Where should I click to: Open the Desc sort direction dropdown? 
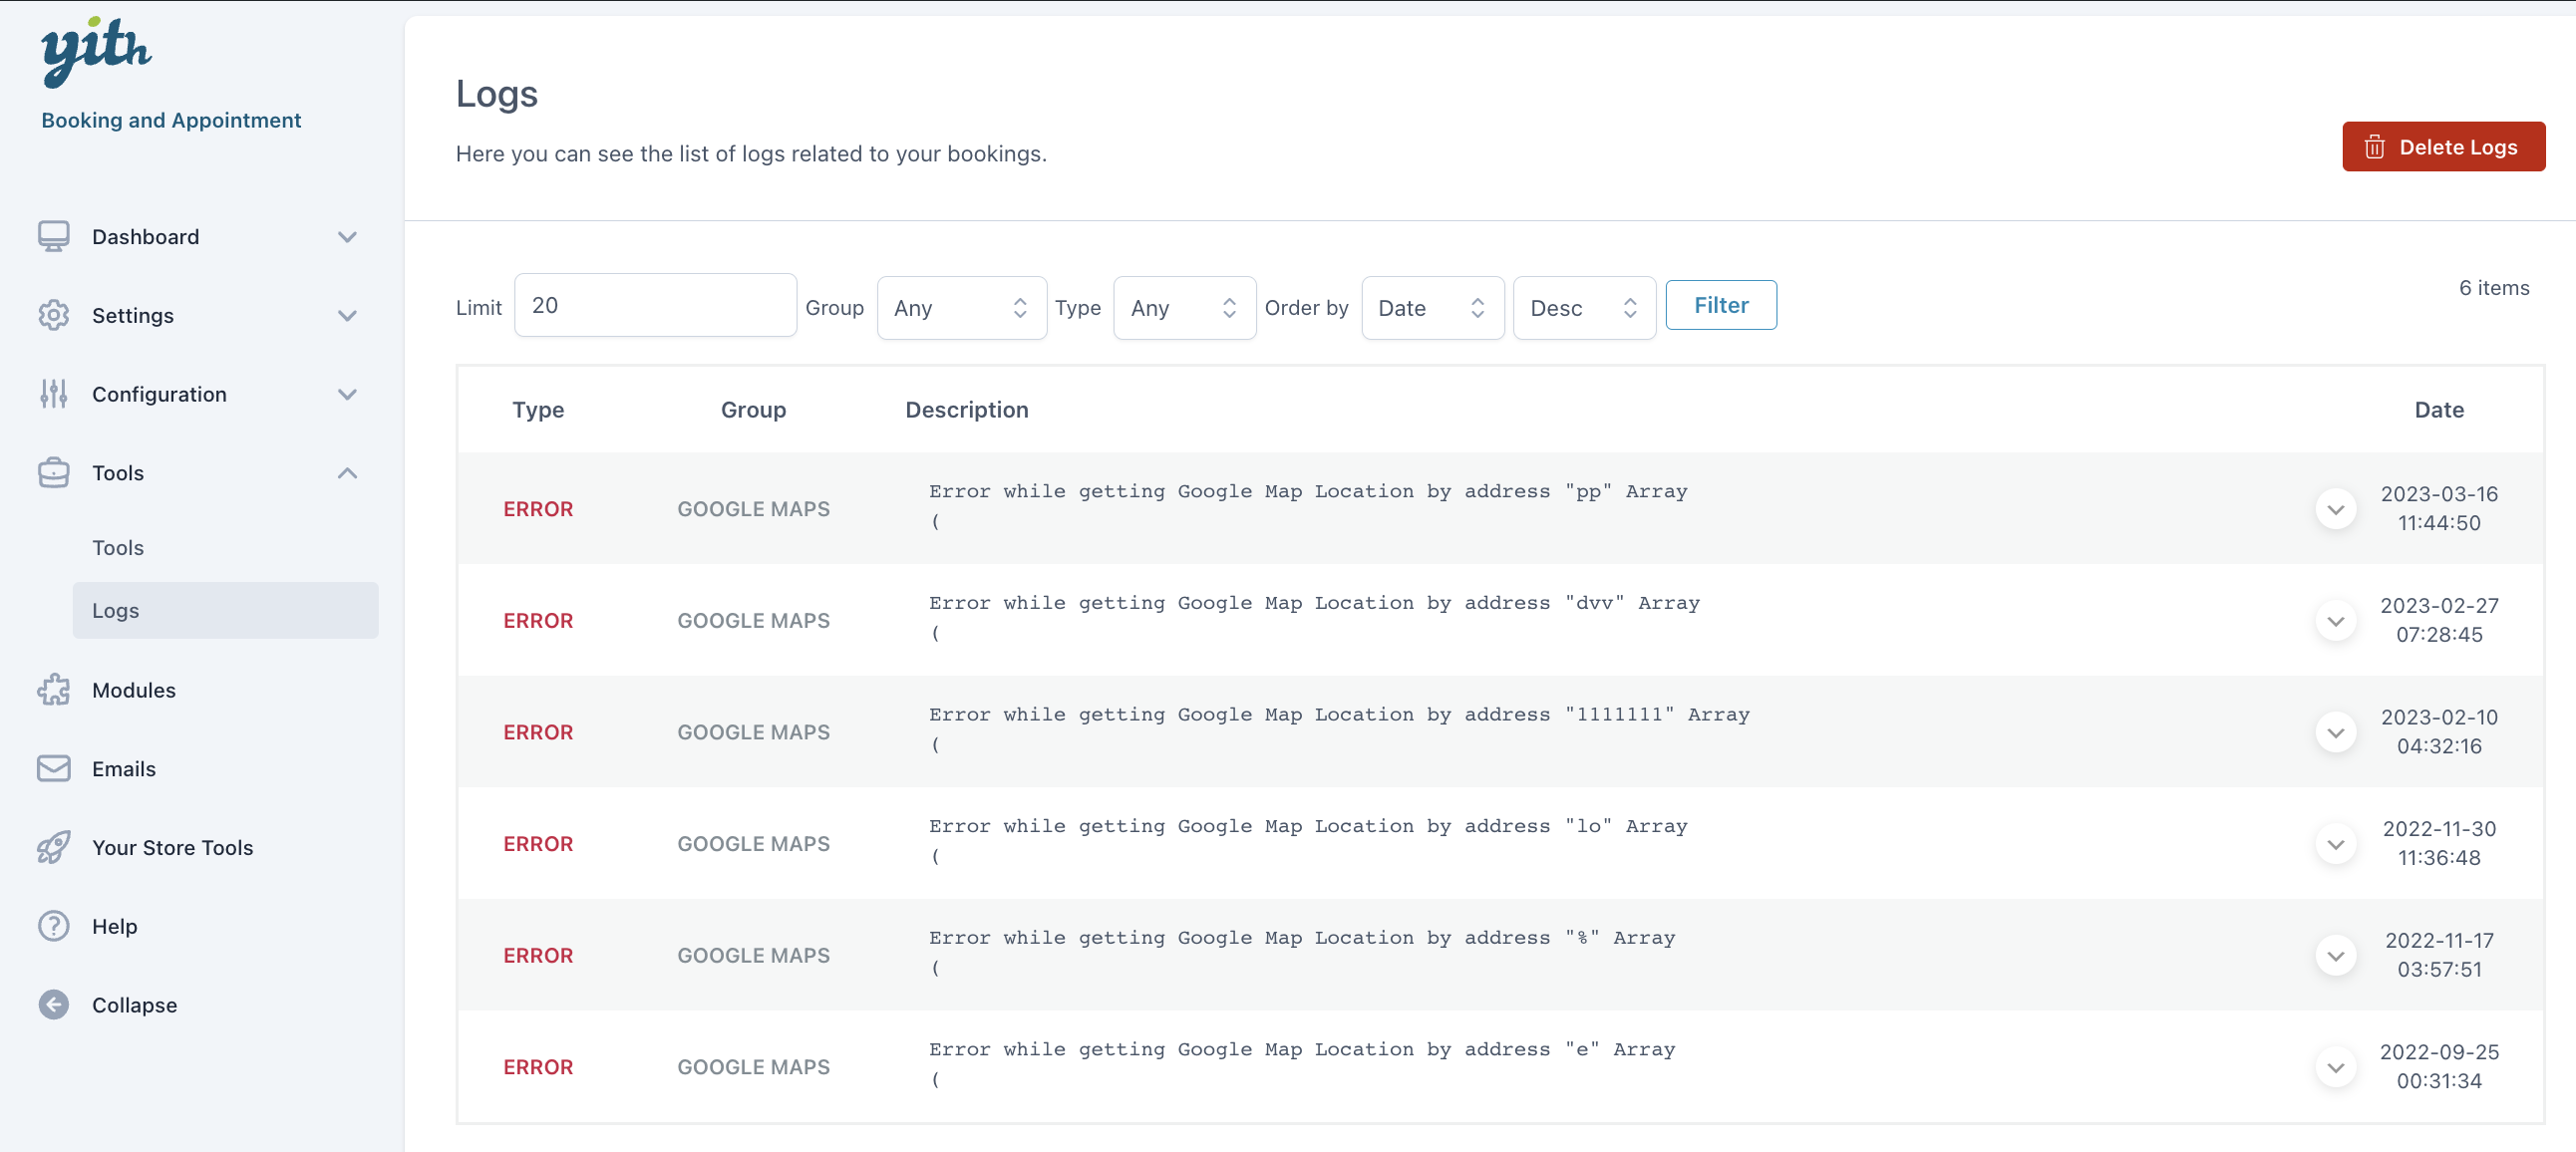click(1583, 308)
